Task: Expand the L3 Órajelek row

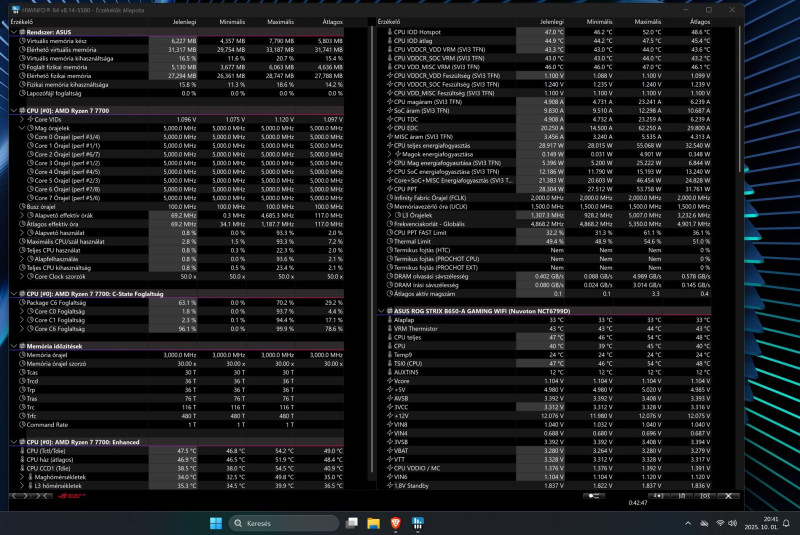Action: (389, 215)
